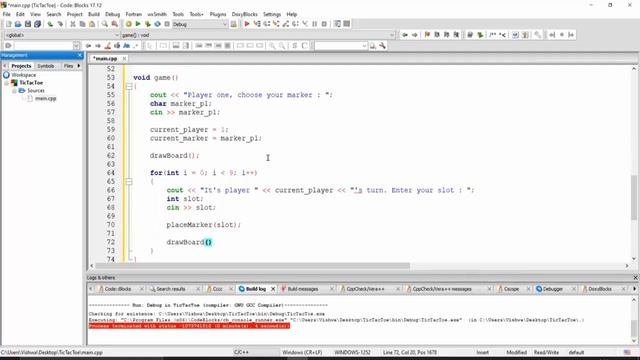Switch to the CppCheck/Vera++ messages tab
The width and height of the screenshot is (640, 360).
442,289
